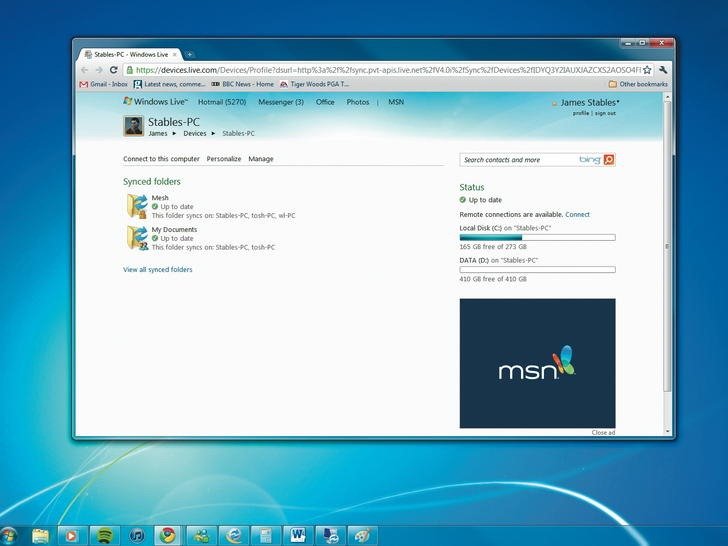Image resolution: width=728 pixels, height=546 pixels.
Task: Click the browser Forward arrow
Action: 99,70
